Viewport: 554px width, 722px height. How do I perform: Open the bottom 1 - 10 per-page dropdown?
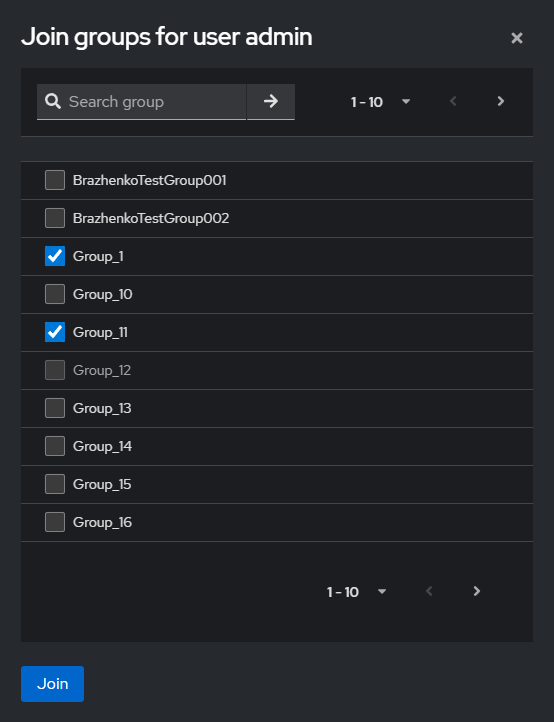(356, 592)
